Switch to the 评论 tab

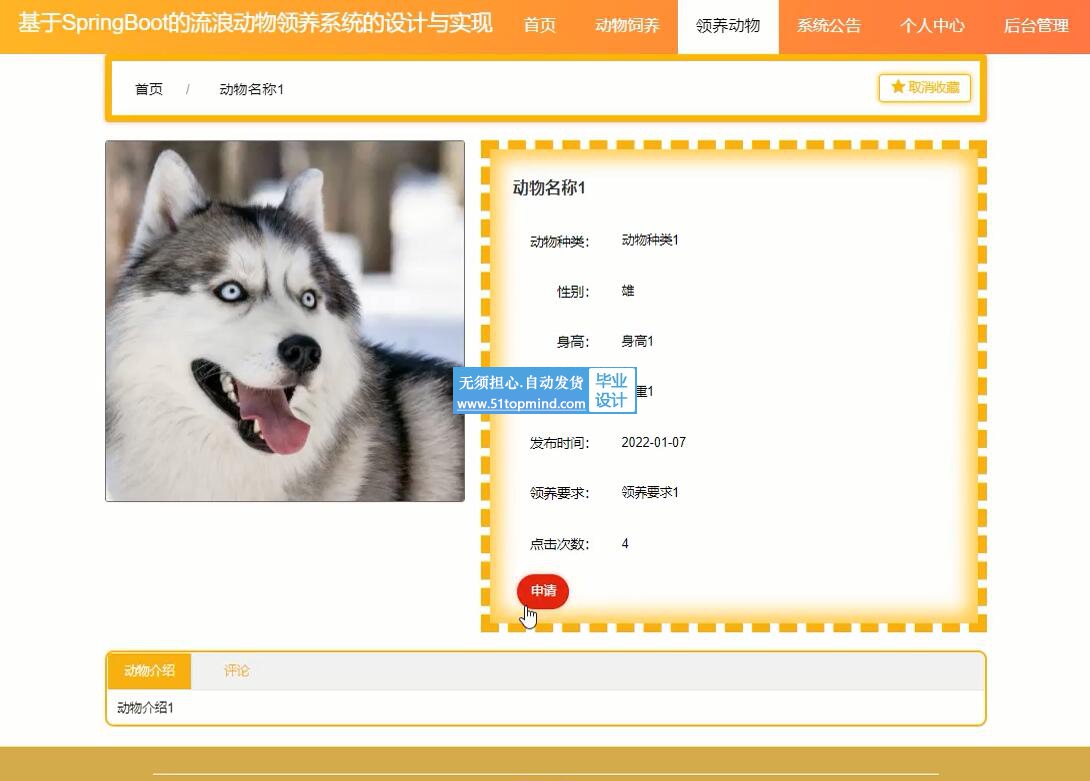pos(236,670)
